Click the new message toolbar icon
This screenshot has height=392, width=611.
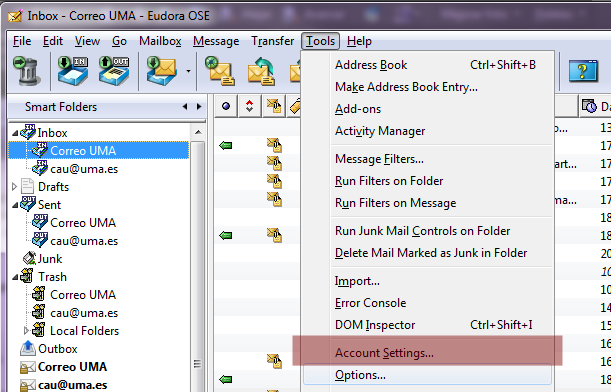pyautogui.click(x=220, y=71)
